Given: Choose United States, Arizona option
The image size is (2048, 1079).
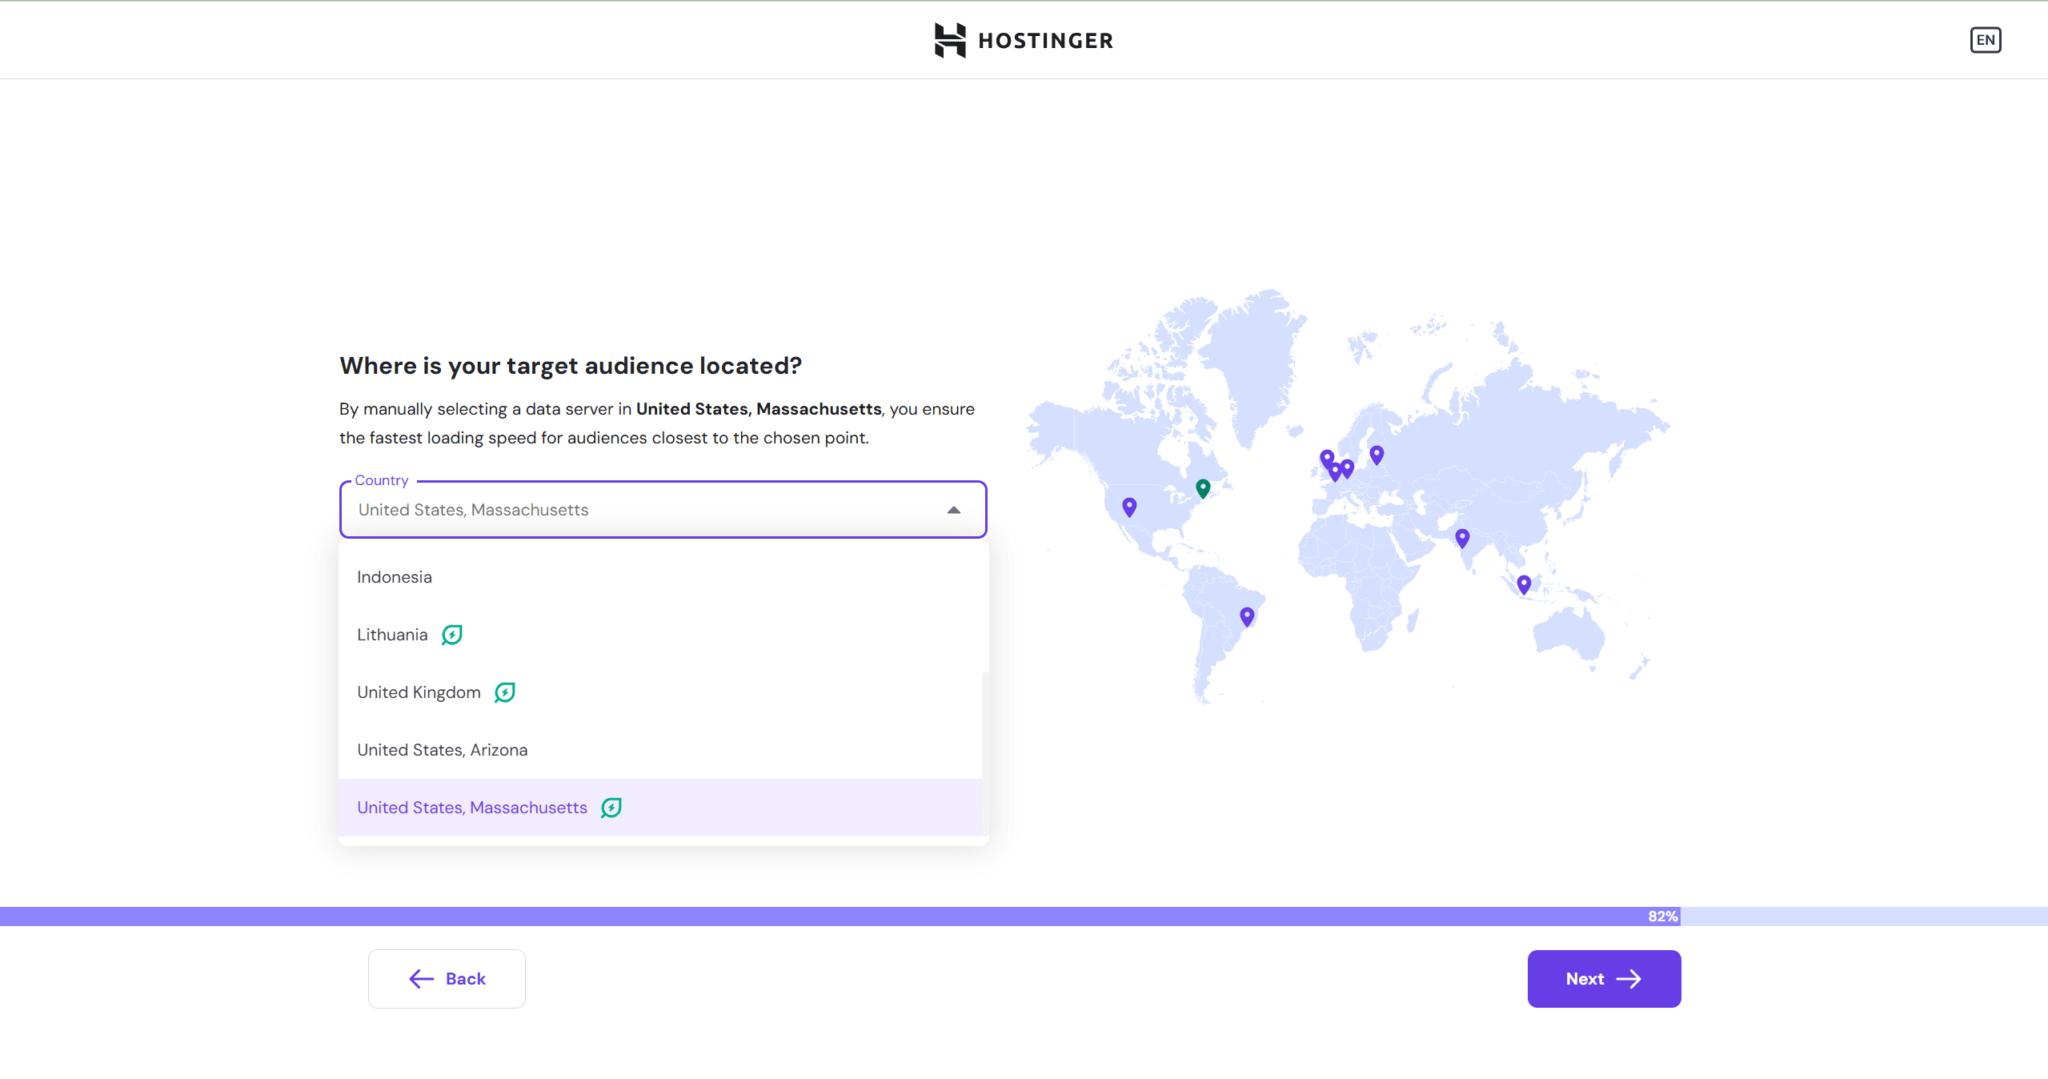Looking at the screenshot, I should point(442,750).
